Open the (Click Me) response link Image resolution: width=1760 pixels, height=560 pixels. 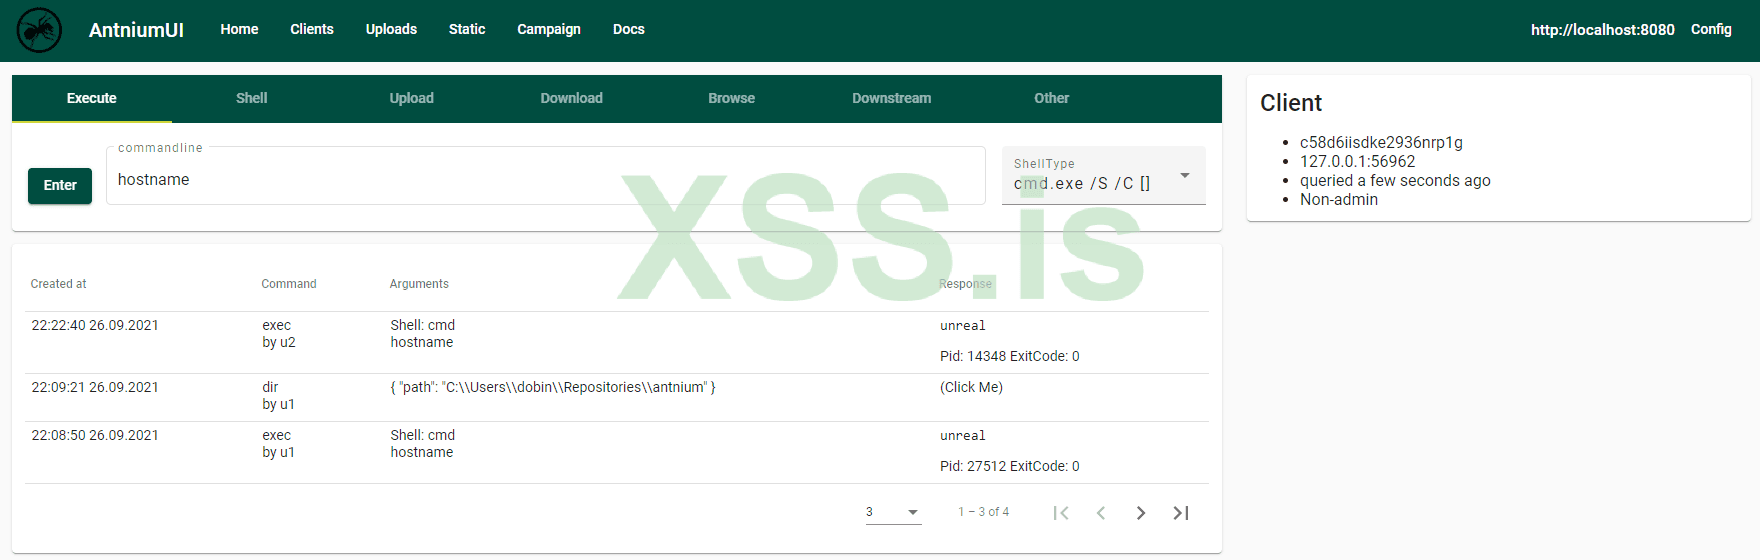(x=971, y=387)
